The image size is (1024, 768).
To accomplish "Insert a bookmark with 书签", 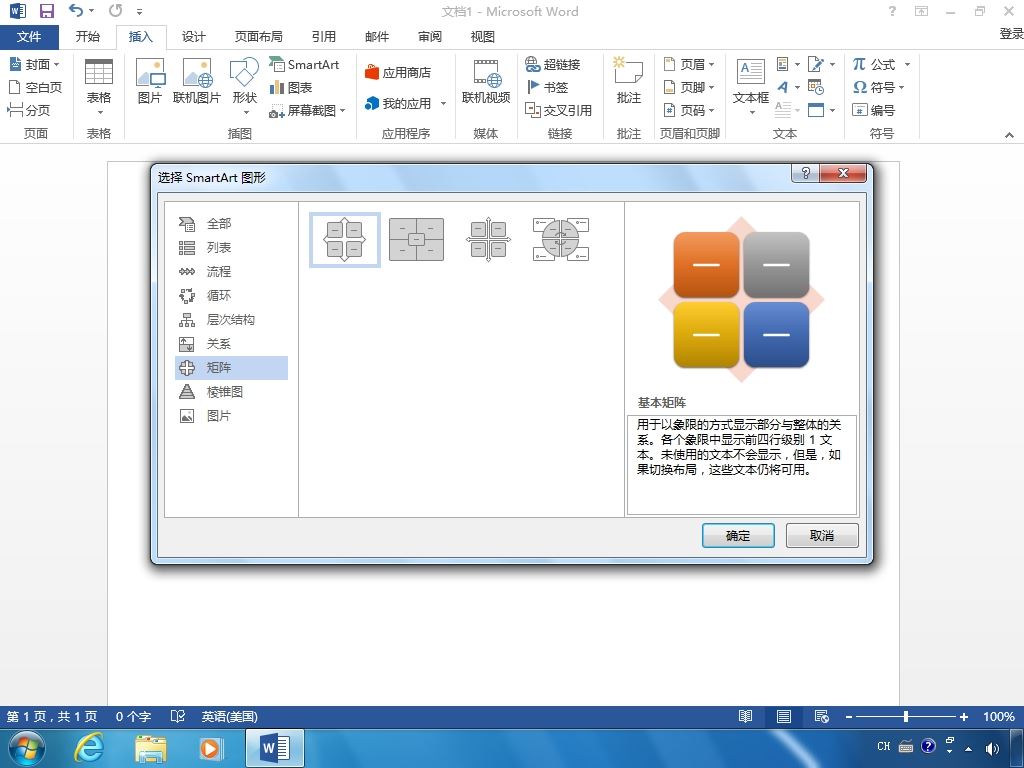I will (547, 87).
